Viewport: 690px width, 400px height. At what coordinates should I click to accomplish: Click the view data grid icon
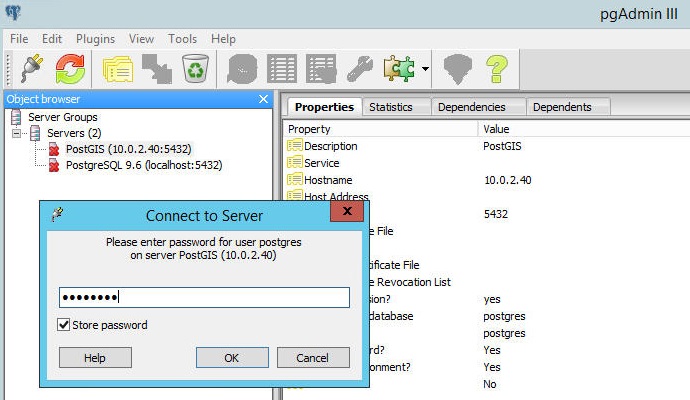point(282,69)
